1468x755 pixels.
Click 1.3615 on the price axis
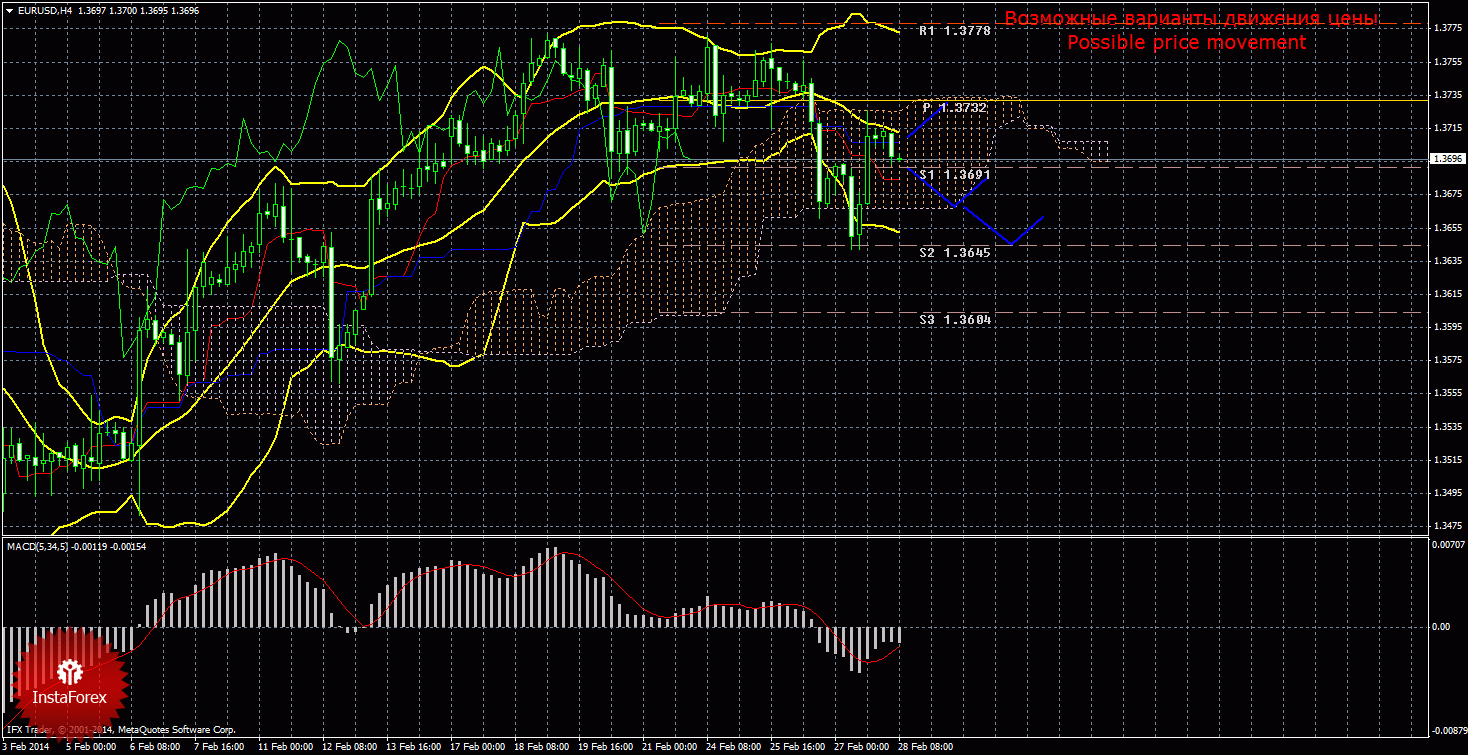[1448, 293]
